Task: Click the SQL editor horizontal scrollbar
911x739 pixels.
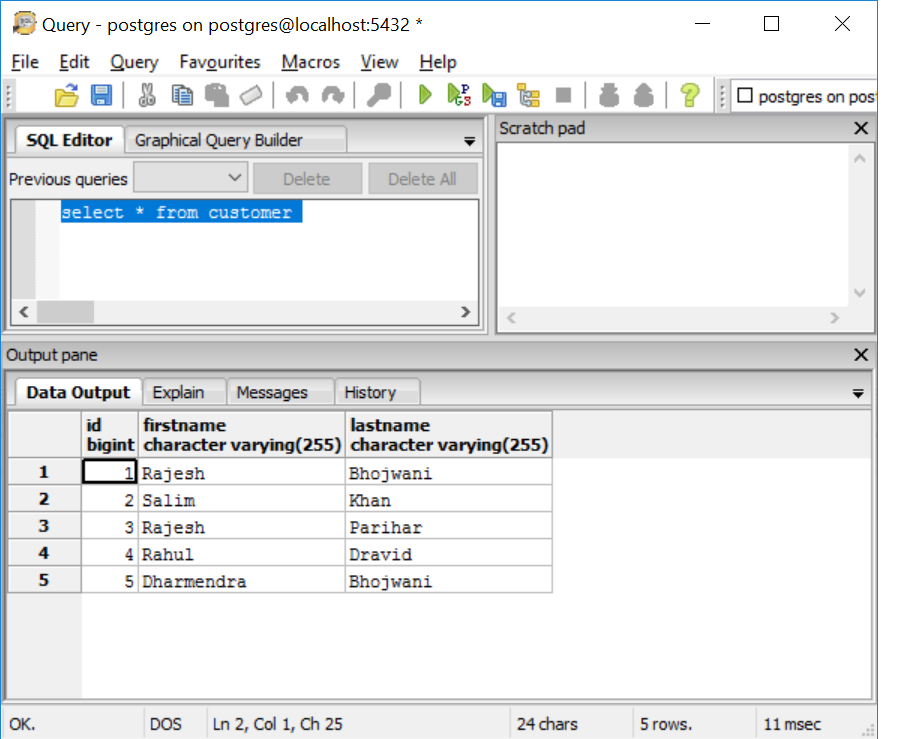Action: point(240,312)
